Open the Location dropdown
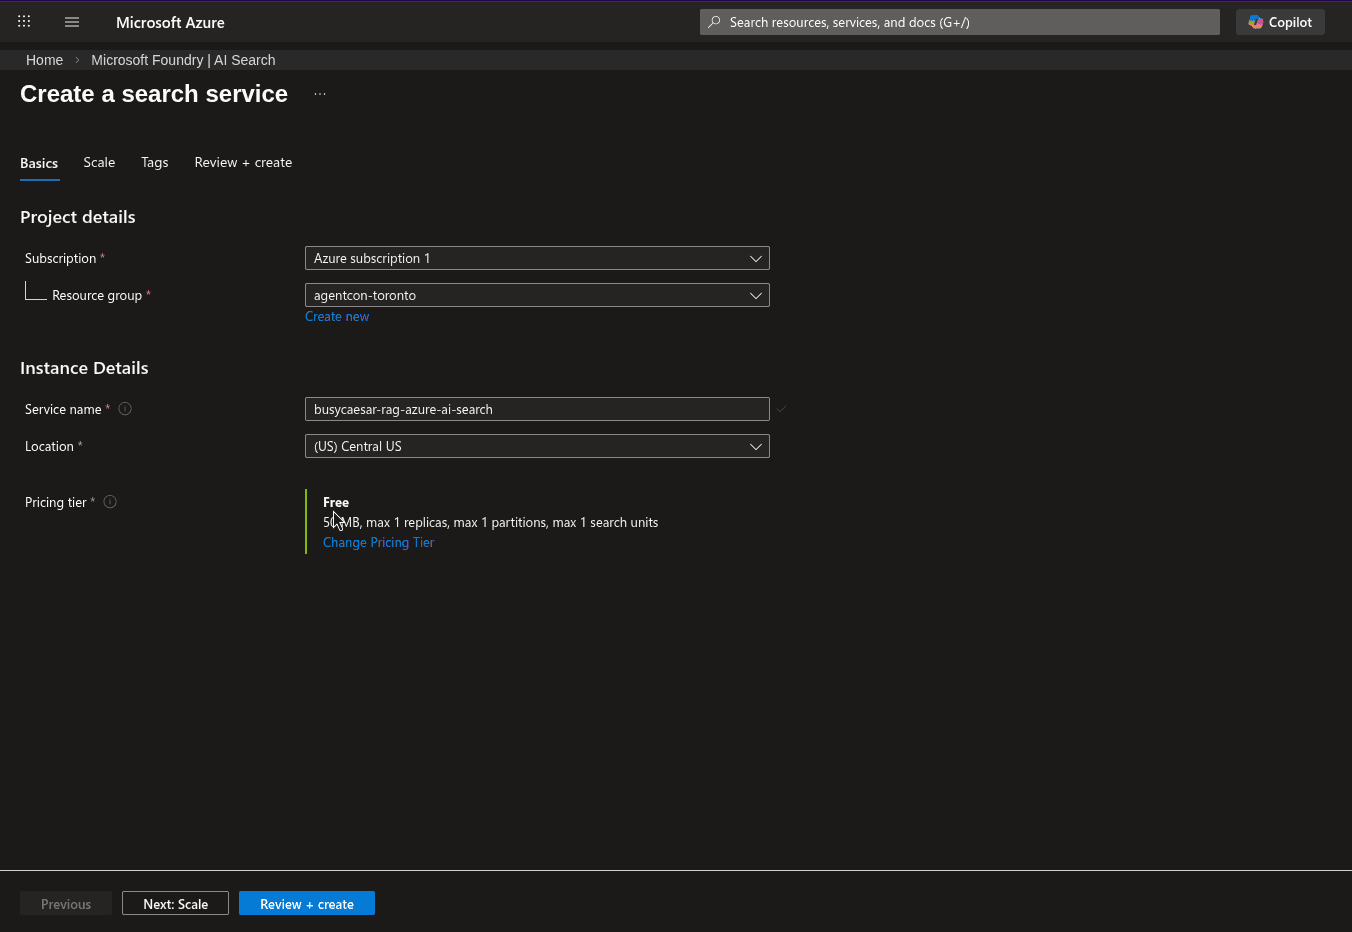The height and width of the screenshot is (932, 1352). [537, 446]
